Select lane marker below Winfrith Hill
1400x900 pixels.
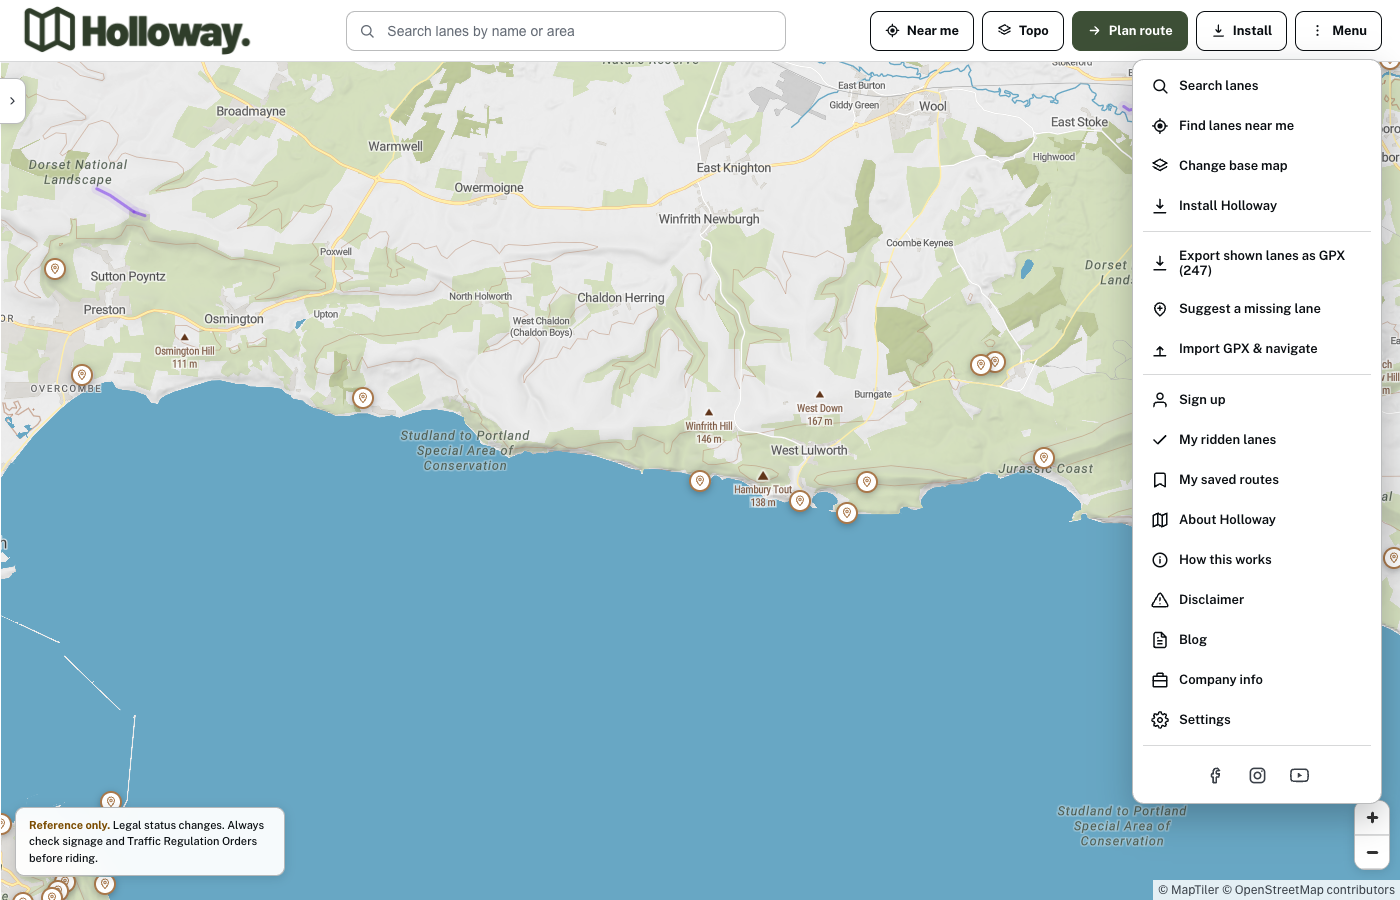pyautogui.click(x=700, y=481)
